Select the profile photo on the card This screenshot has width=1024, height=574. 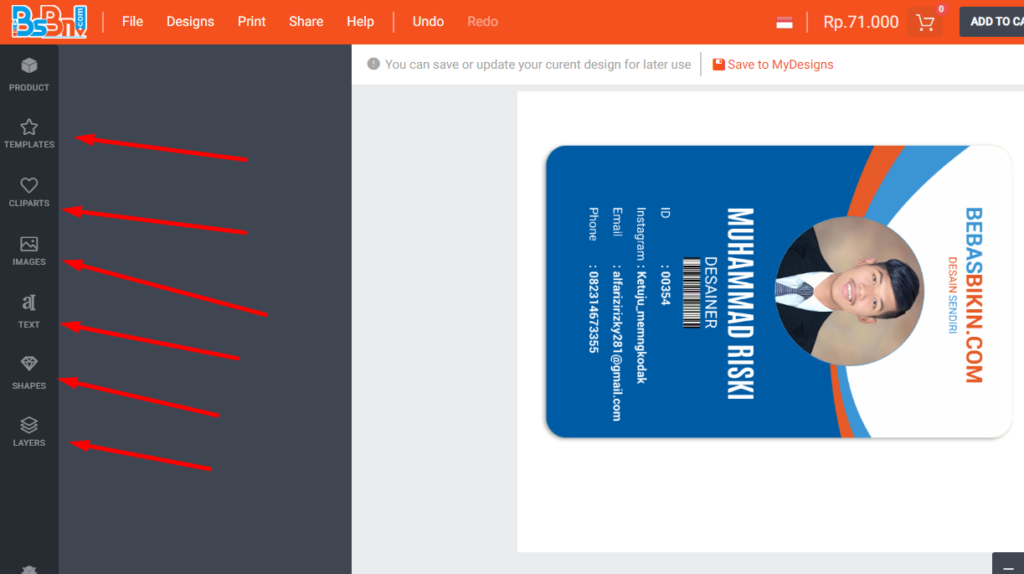[849, 291]
